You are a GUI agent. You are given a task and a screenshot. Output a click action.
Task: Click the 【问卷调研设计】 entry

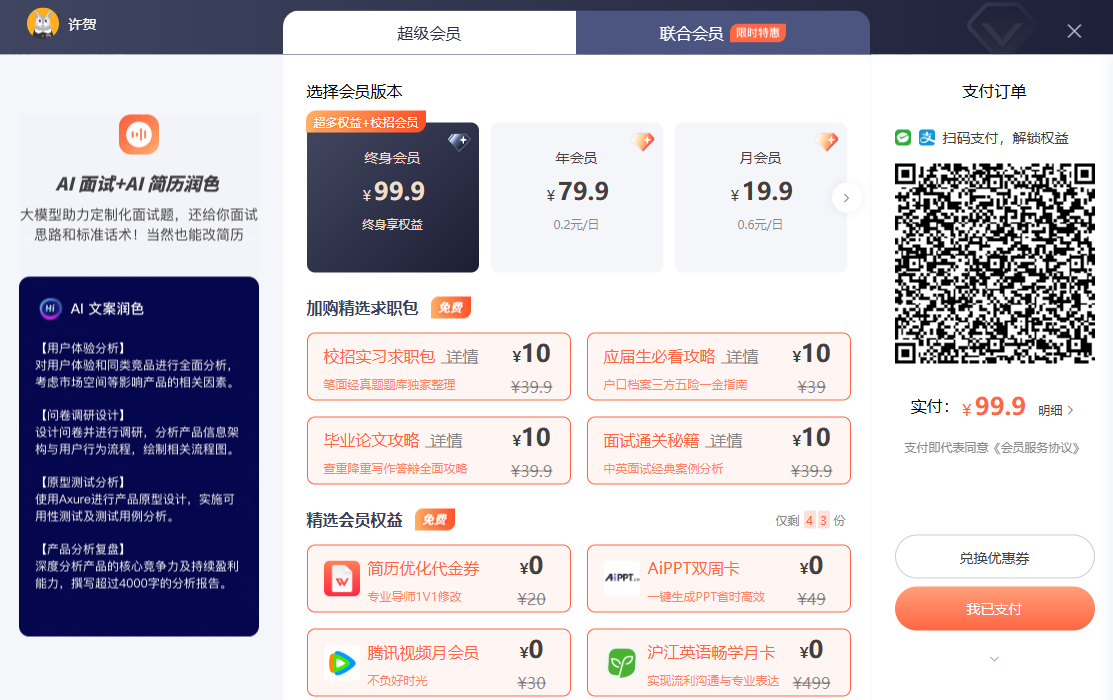(x=137, y=432)
